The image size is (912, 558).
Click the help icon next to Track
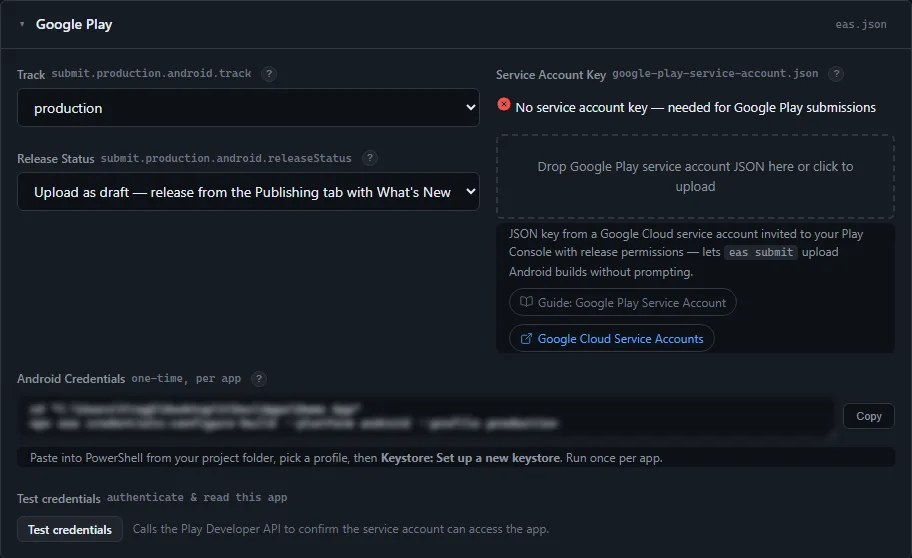click(x=269, y=74)
